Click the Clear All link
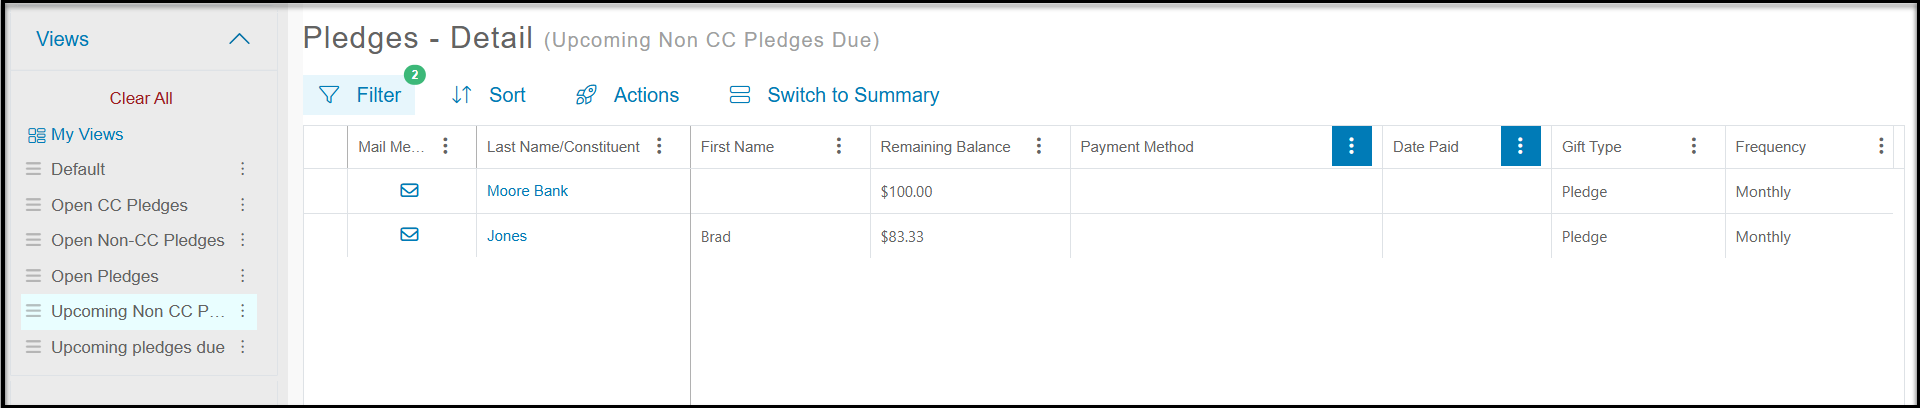1920x408 pixels. coord(141,98)
